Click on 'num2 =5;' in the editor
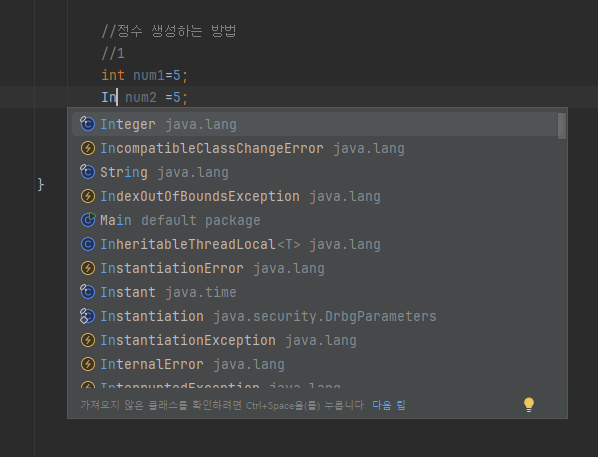Screen dimensions: 598x457 coord(156,97)
